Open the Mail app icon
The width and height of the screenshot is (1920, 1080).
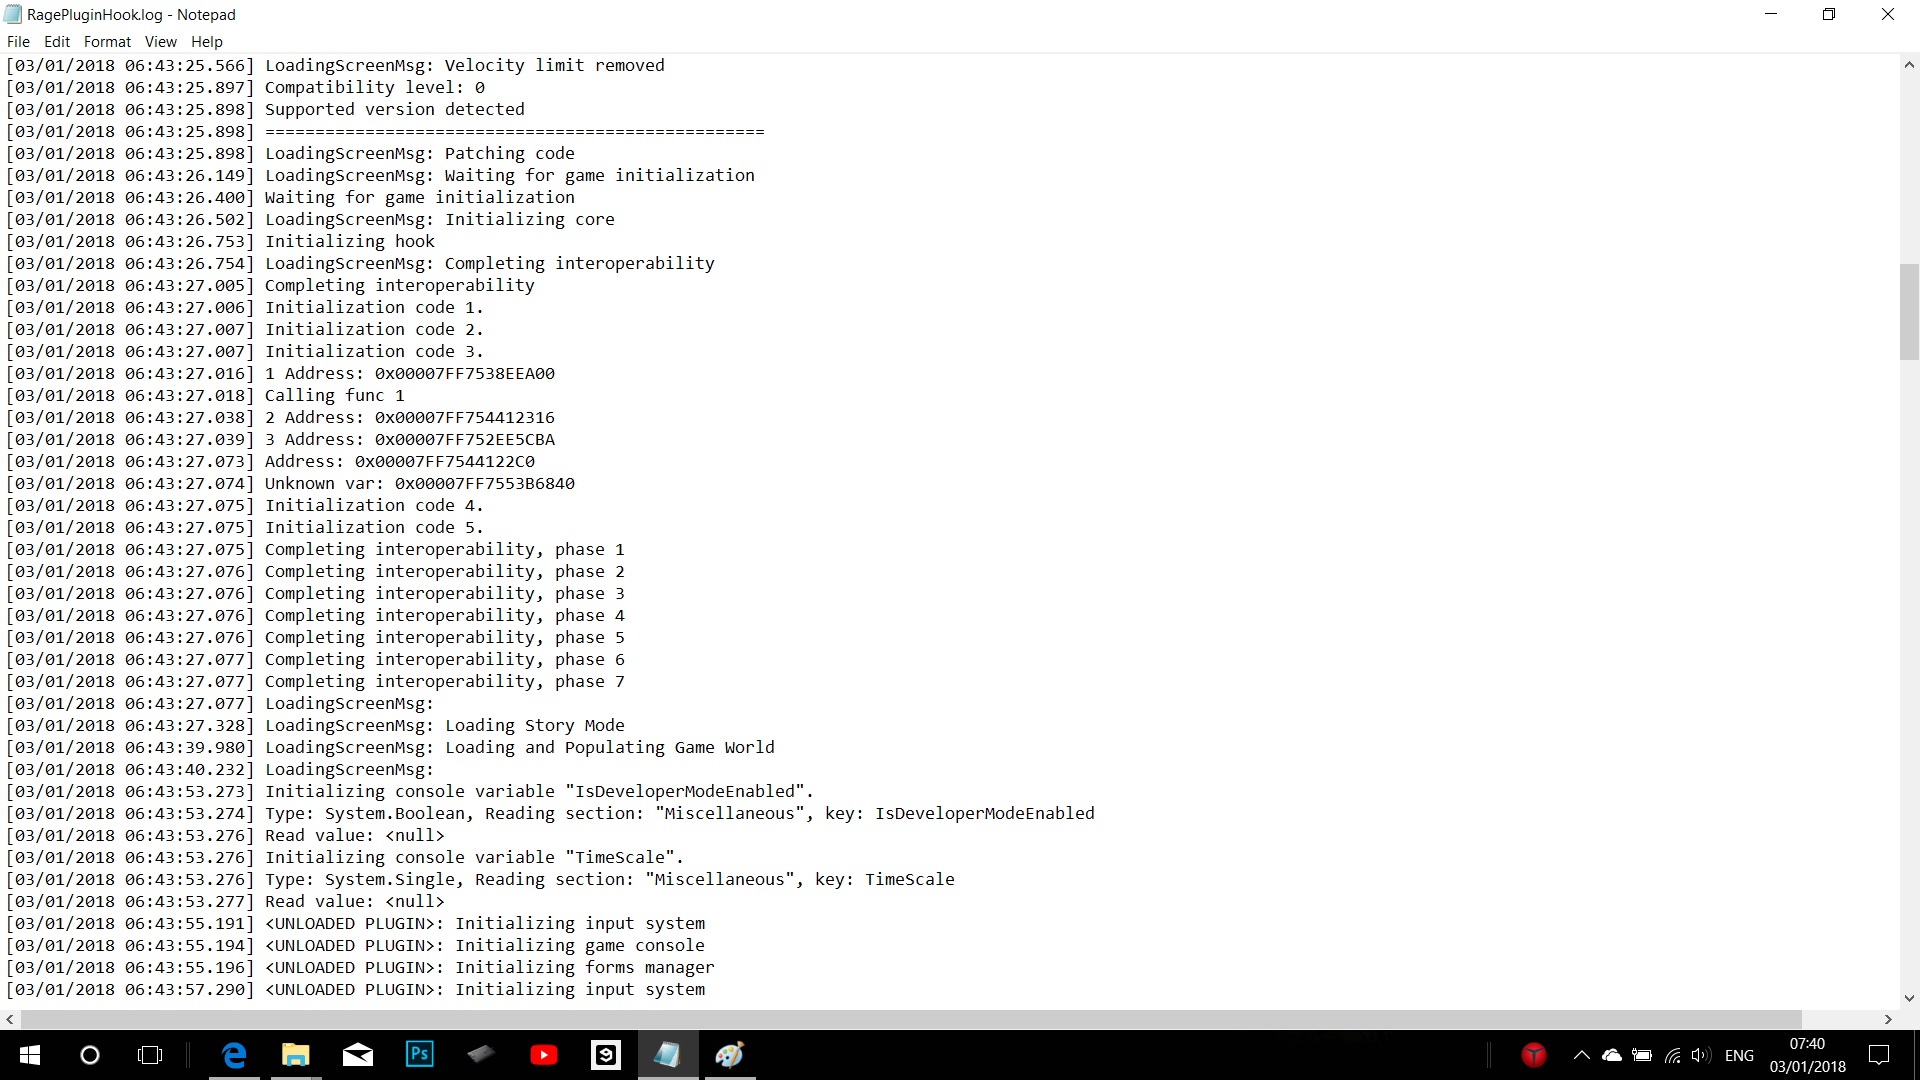pos(357,1055)
